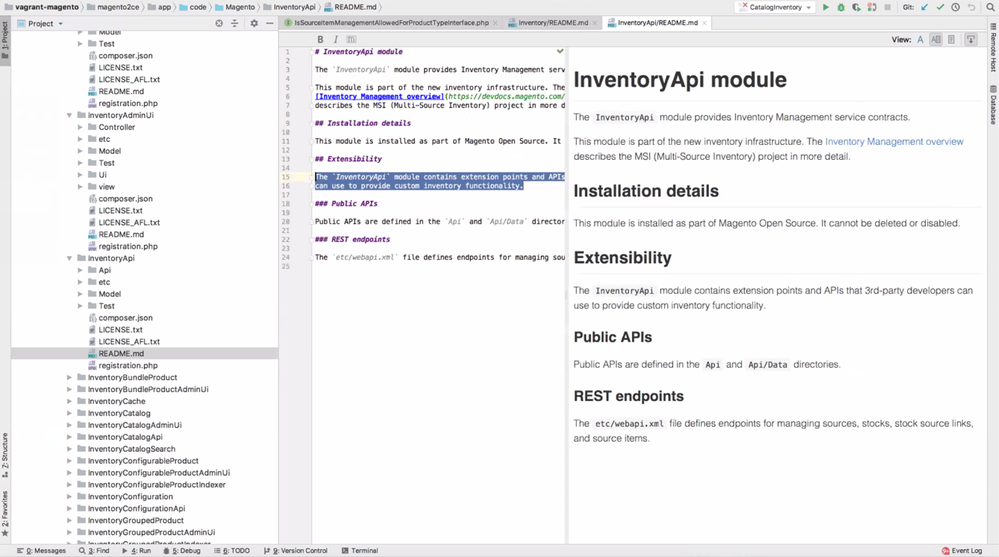Switch view to editor only mode

[x=920, y=40]
